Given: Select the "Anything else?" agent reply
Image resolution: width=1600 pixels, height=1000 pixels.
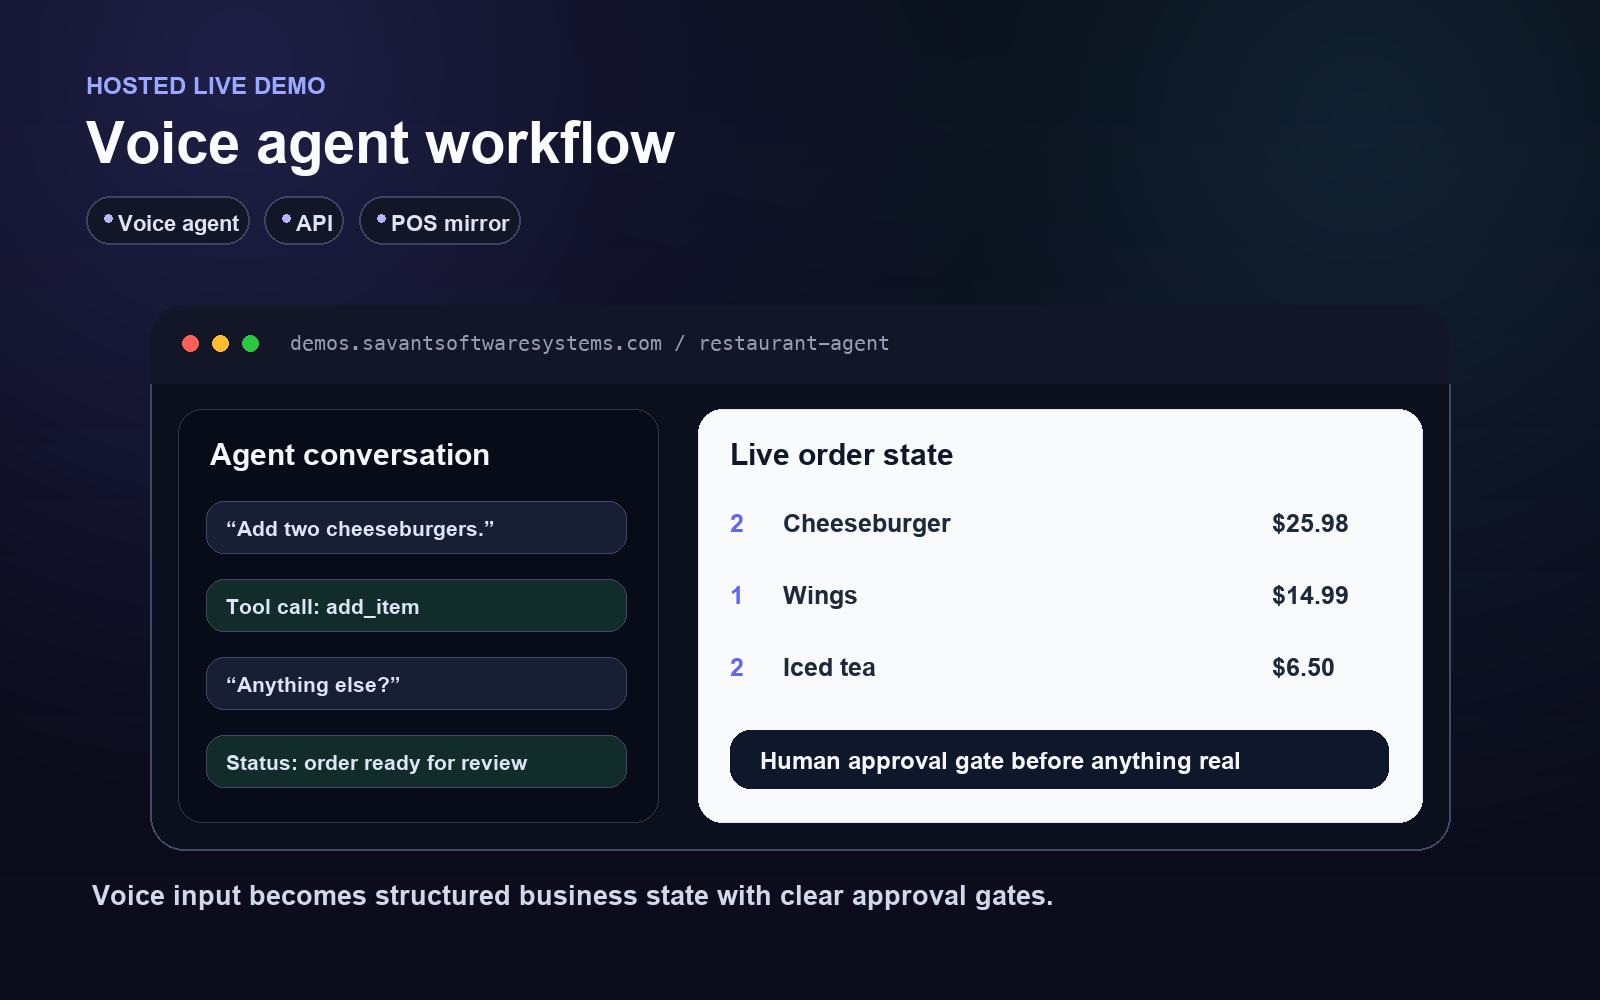Looking at the screenshot, I should (x=416, y=684).
